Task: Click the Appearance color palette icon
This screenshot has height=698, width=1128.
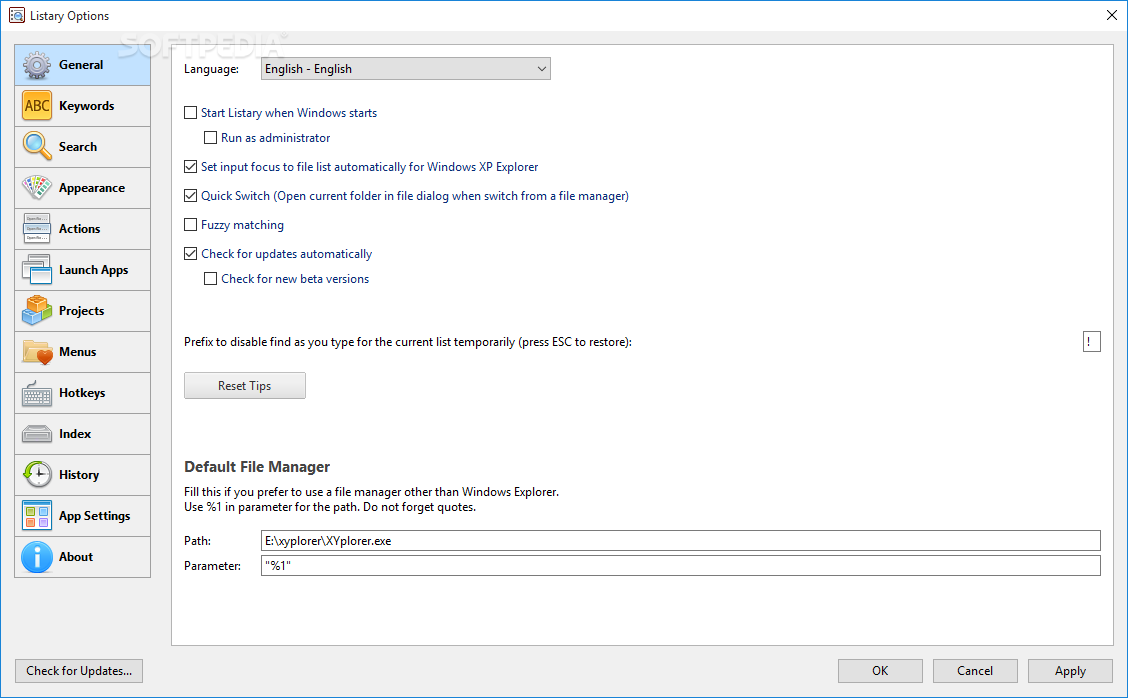Action: pos(37,188)
